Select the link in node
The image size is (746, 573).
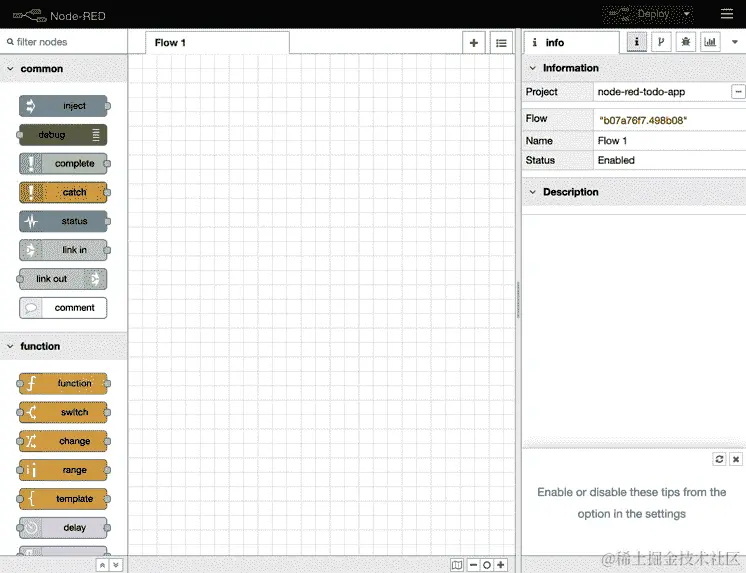[x=63, y=250]
